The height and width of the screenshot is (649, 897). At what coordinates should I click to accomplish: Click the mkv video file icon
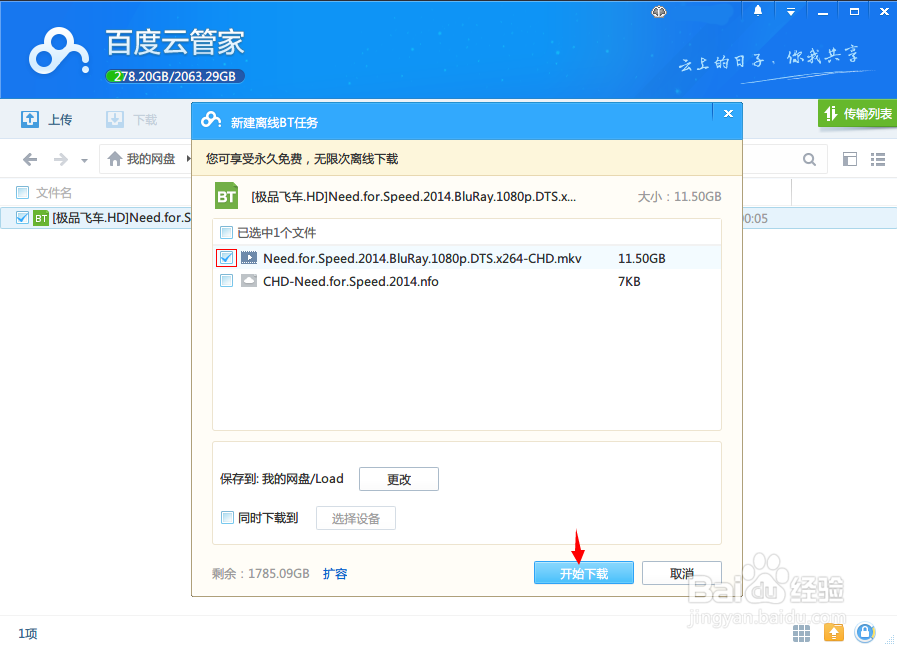click(249, 258)
